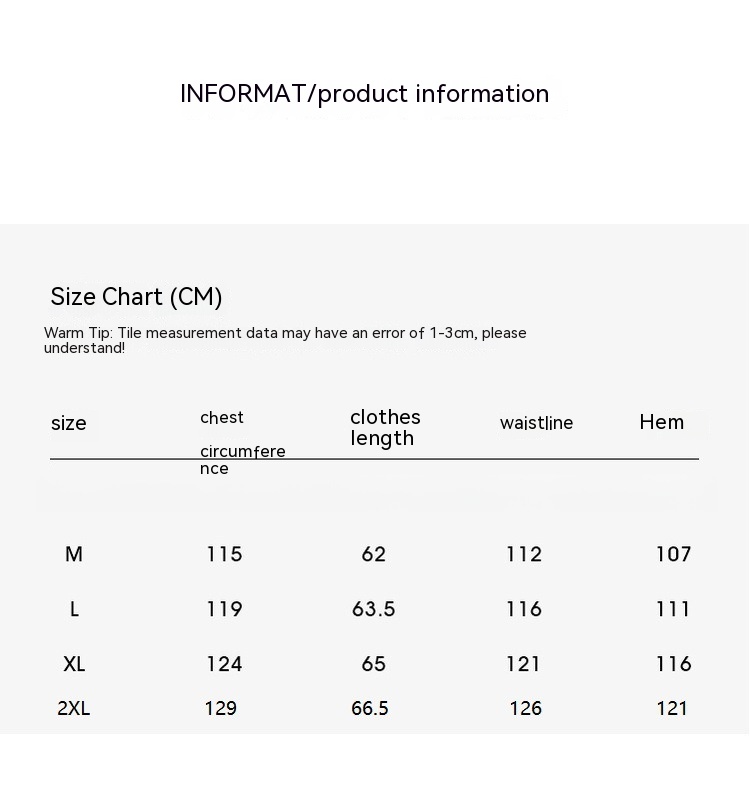750x797 pixels.
Task: Click the waistline value 126
Action: pos(525,708)
